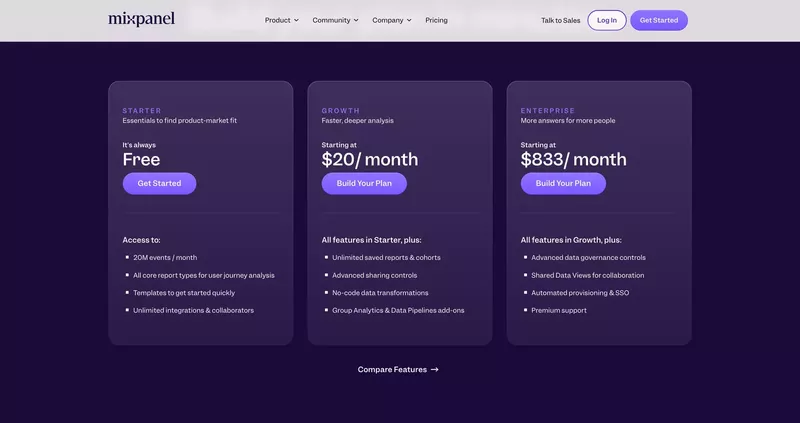Go to the Pricing page

436,20
